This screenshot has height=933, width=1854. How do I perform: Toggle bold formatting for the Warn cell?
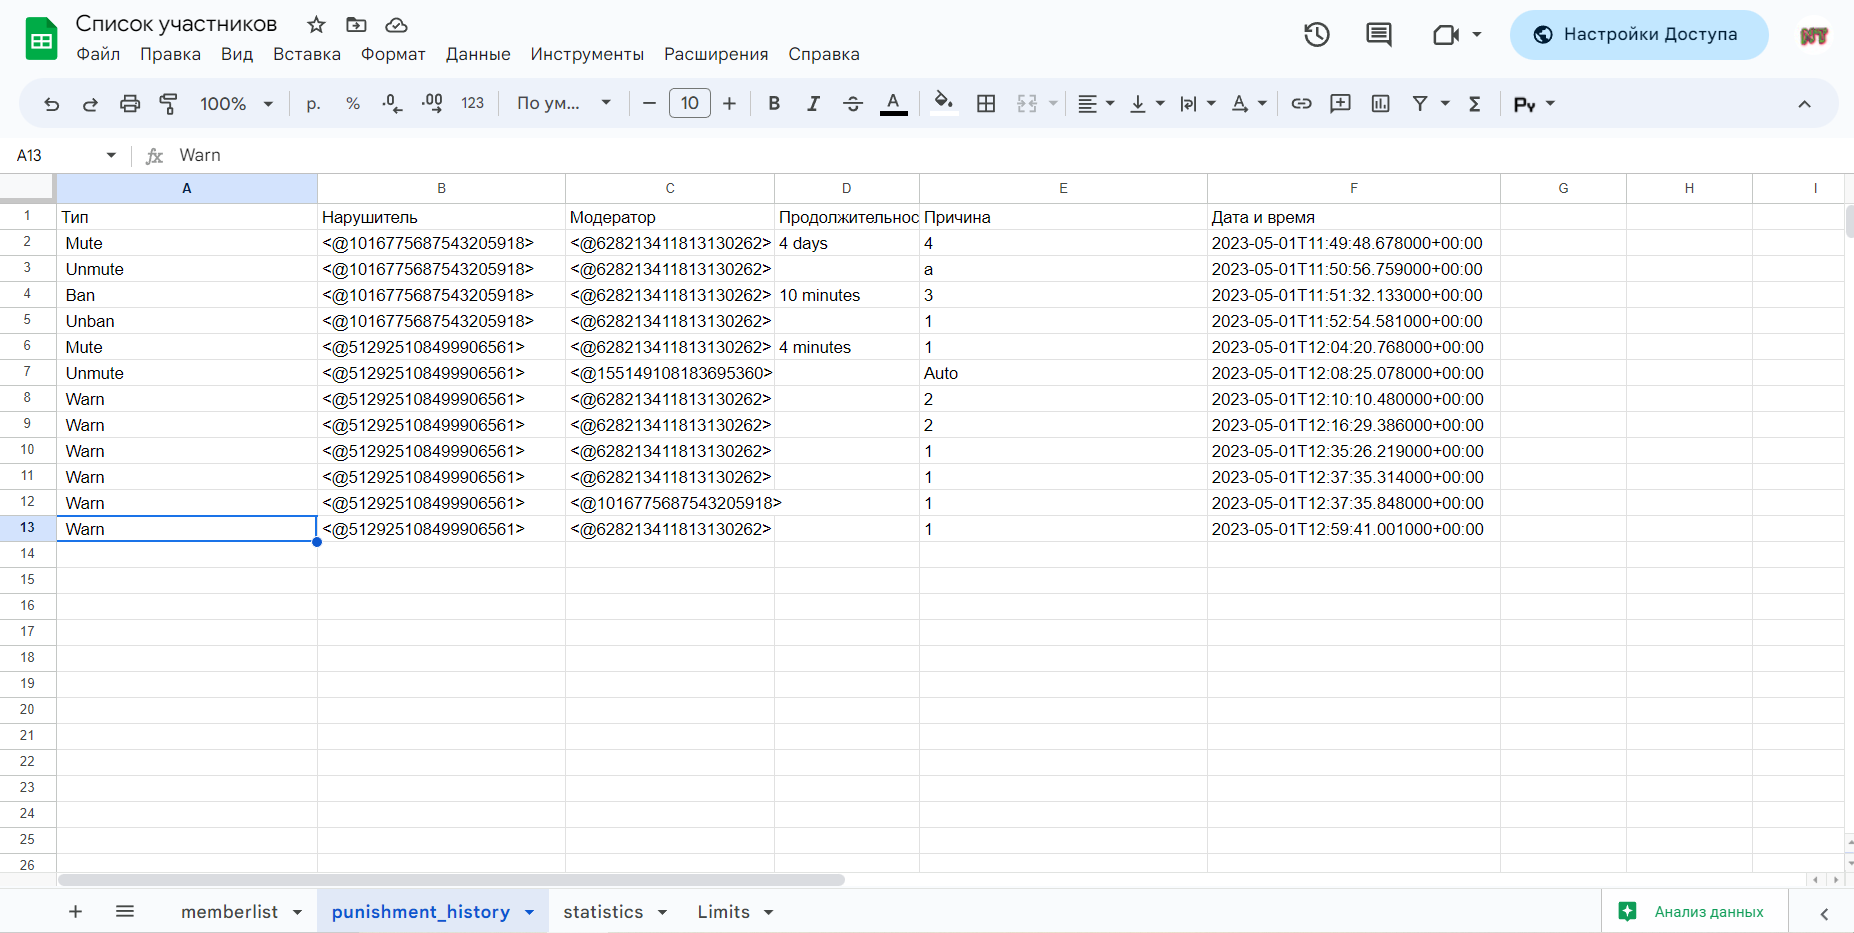click(x=773, y=103)
